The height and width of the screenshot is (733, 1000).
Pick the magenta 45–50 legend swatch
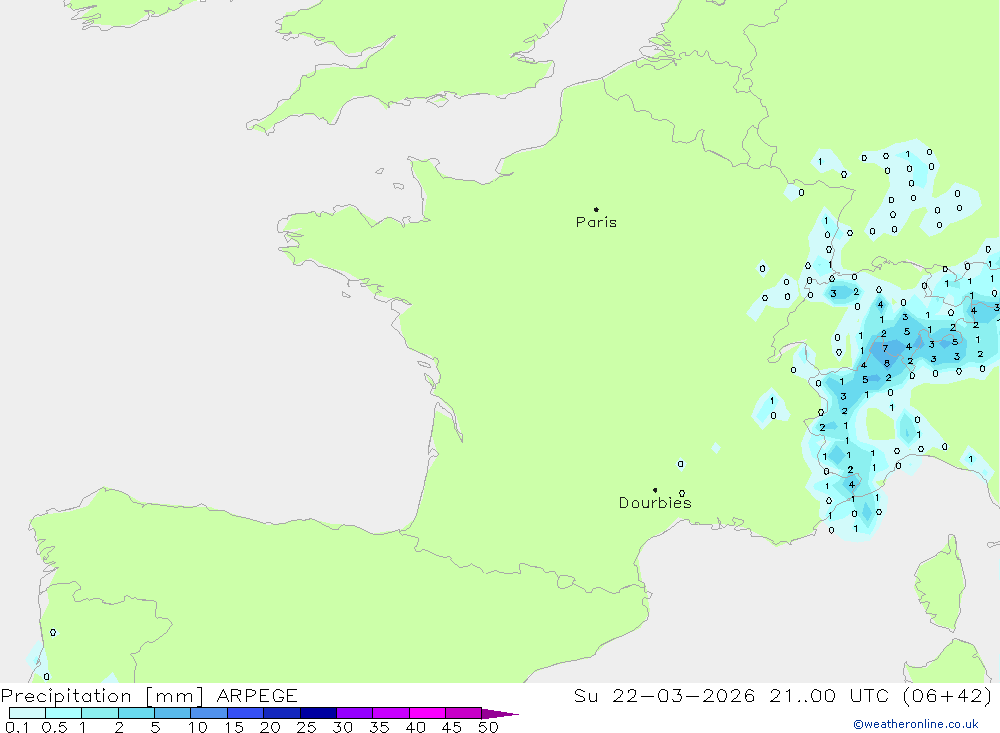coord(463,714)
